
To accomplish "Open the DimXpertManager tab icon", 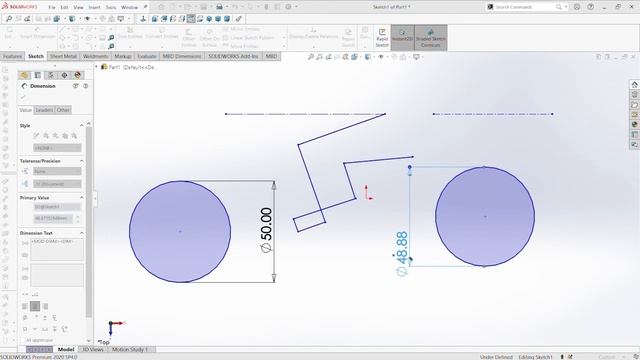I will [64, 75].
